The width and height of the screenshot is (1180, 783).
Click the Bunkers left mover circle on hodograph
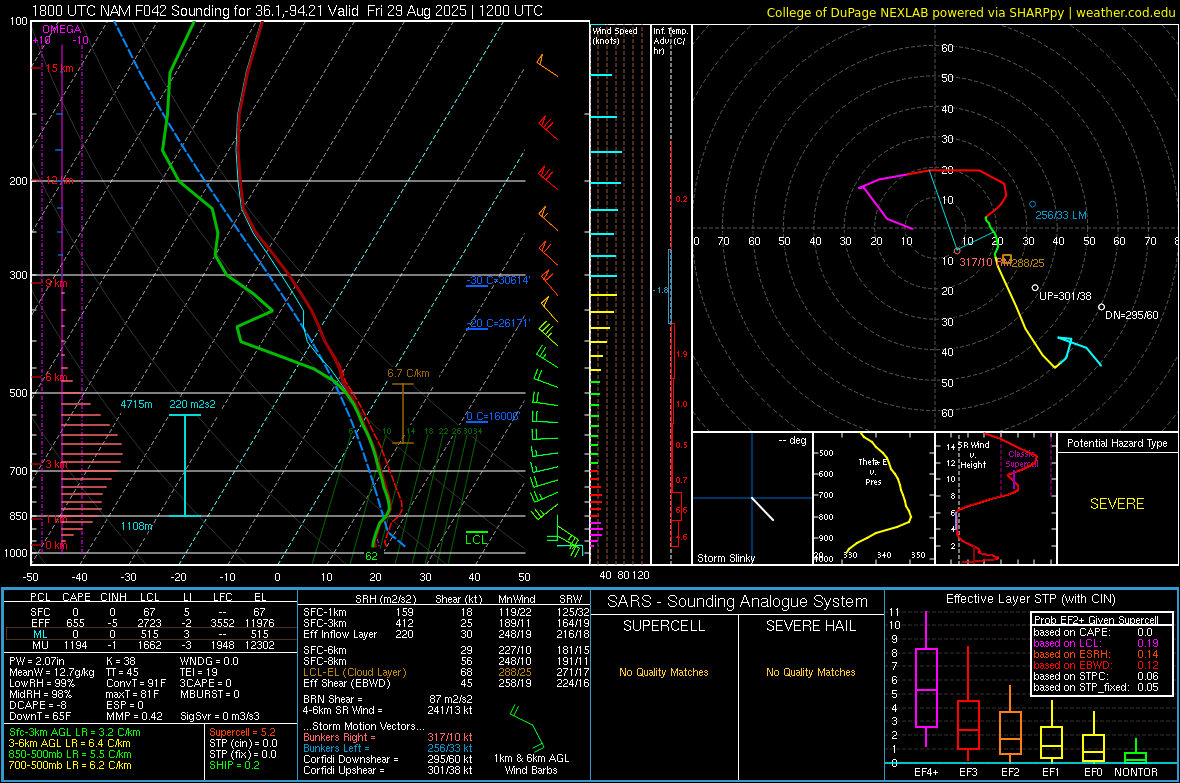pos(1032,204)
